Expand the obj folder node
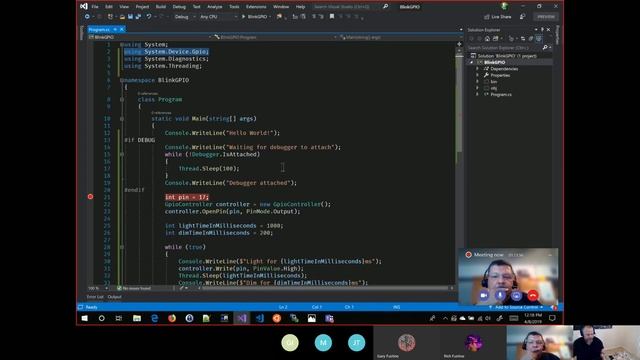Viewport: 640px width, 360px height. click(477, 88)
